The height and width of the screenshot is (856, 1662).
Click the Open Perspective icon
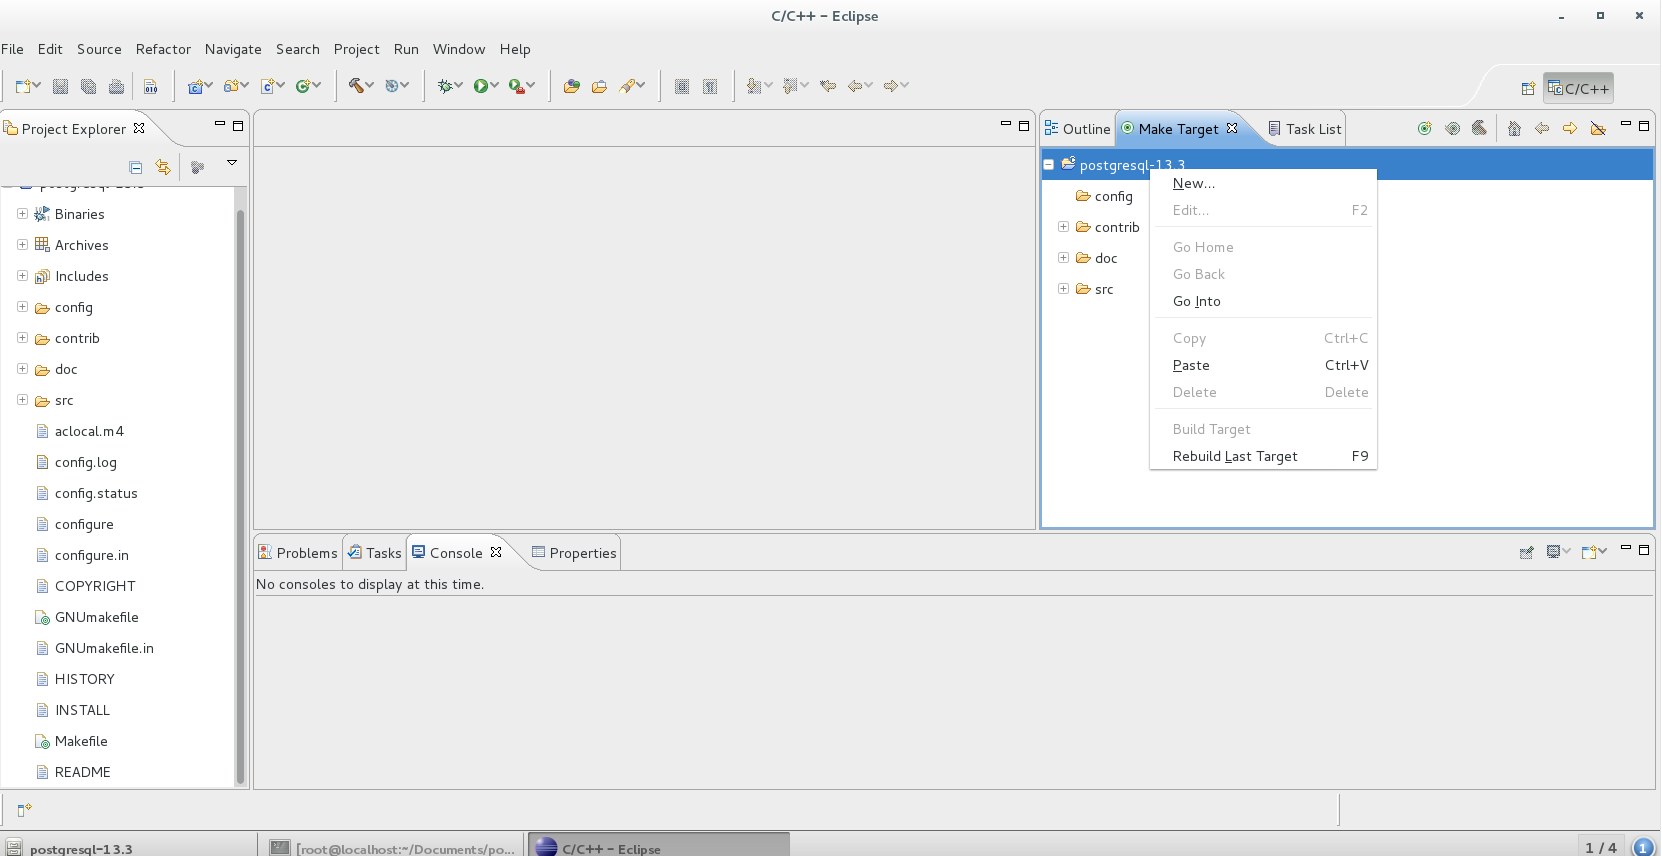point(1527,88)
